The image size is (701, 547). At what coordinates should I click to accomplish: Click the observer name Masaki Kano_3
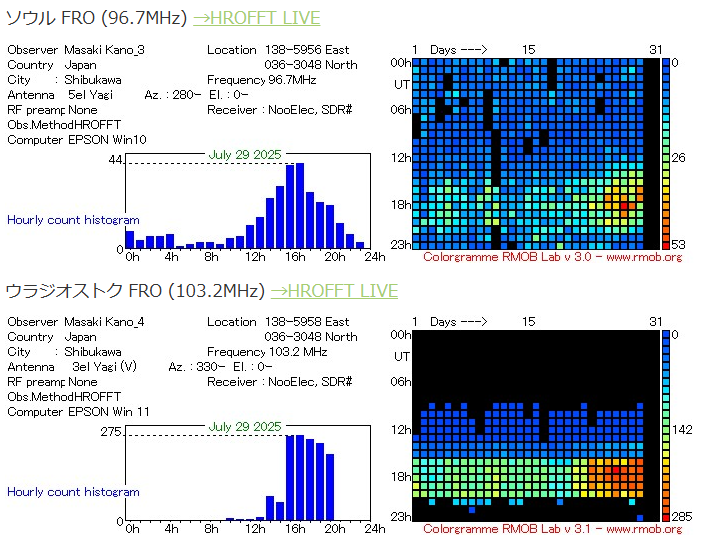(x=104, y=50)
